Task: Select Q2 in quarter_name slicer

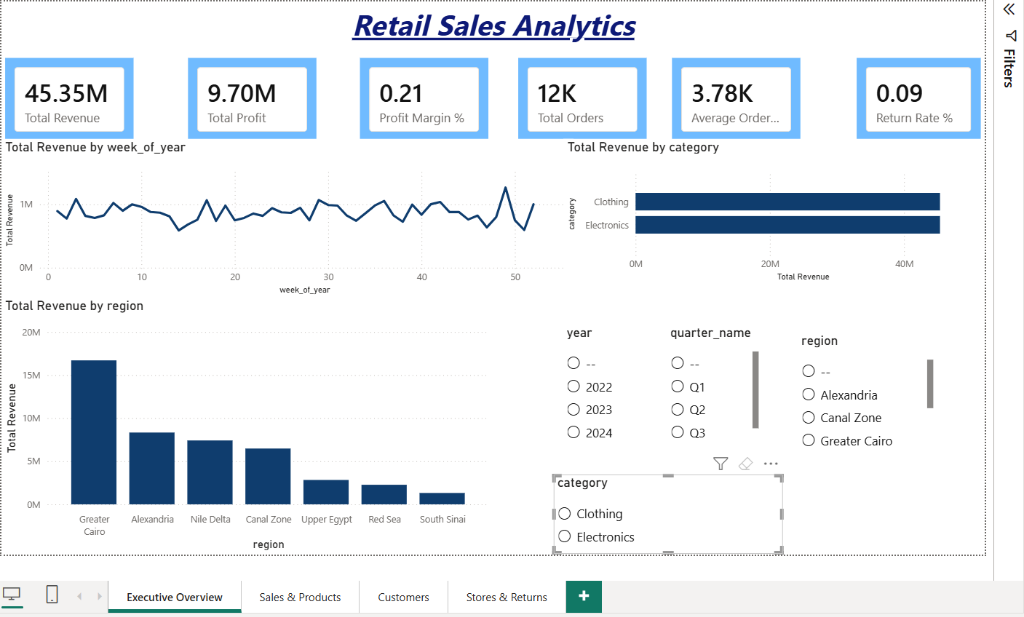Action: click(677, 409)
